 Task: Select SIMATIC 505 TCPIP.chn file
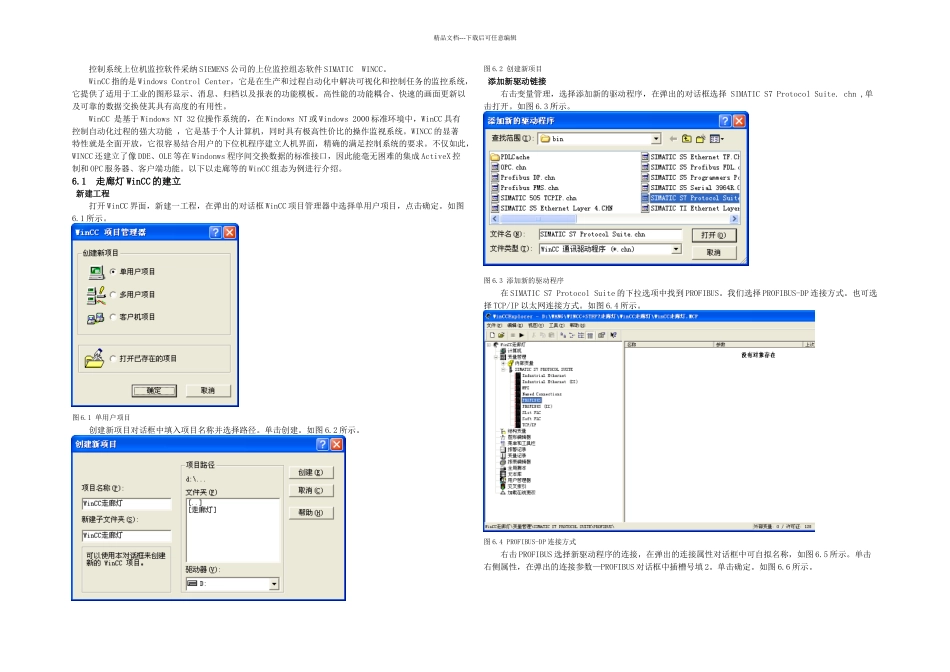point(534,198)
